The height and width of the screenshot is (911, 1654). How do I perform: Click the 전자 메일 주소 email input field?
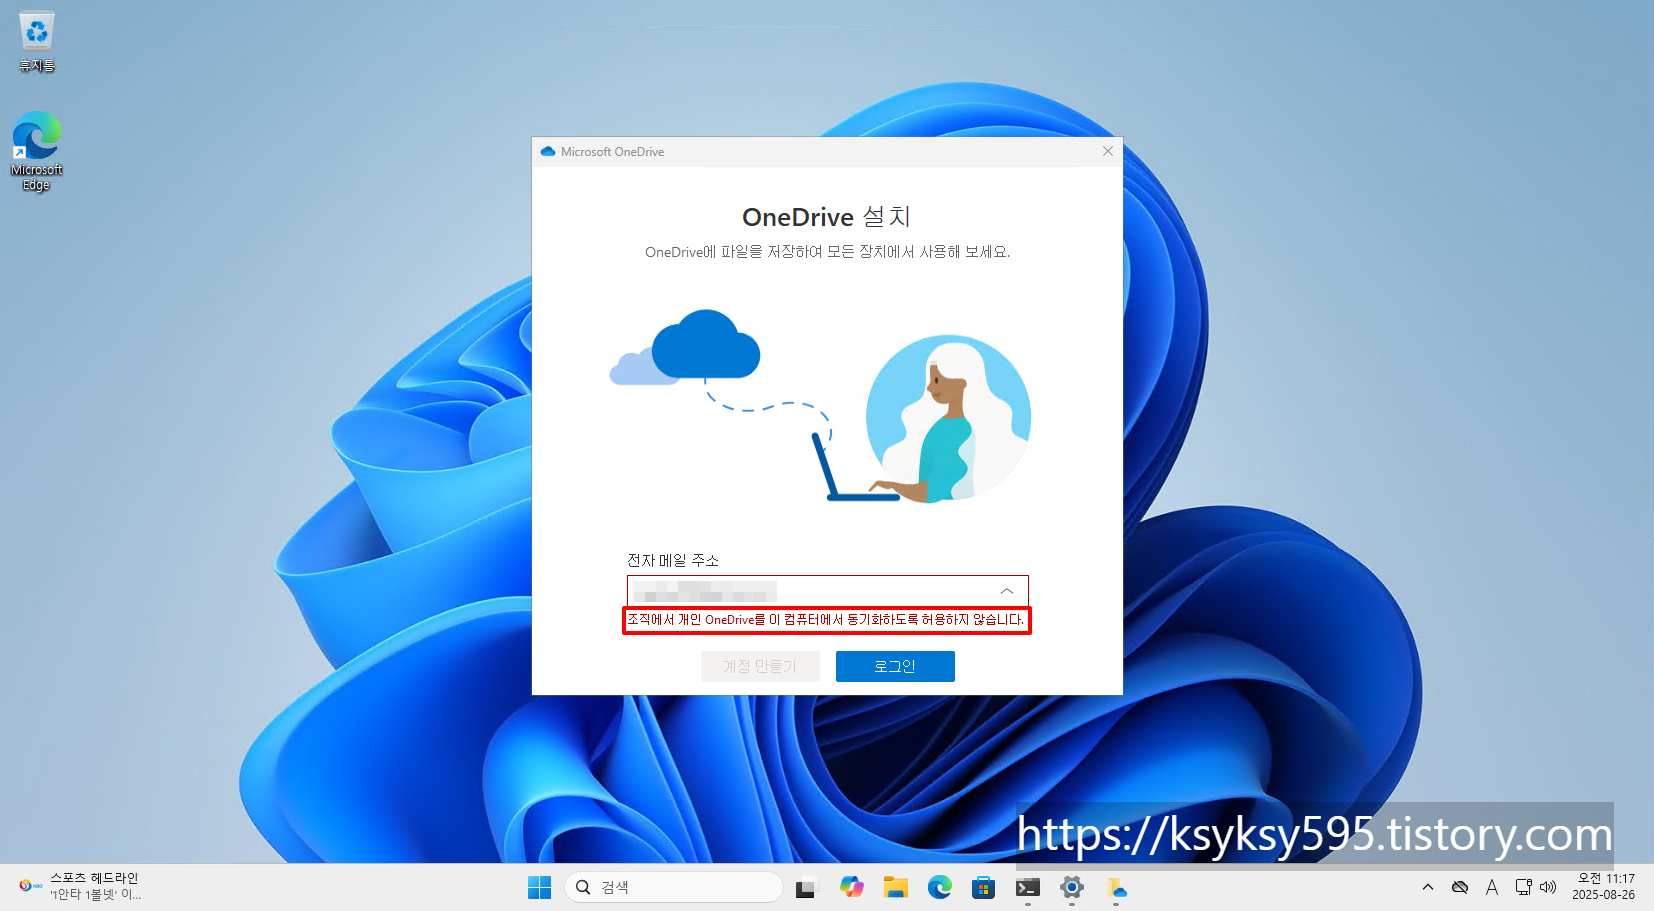point(827,591)
